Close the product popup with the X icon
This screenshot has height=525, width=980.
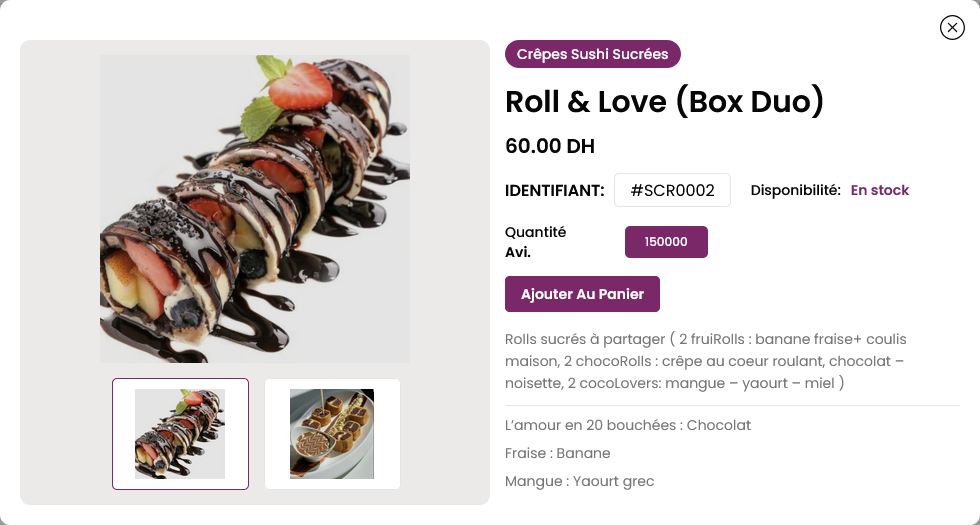click(952, 28)
